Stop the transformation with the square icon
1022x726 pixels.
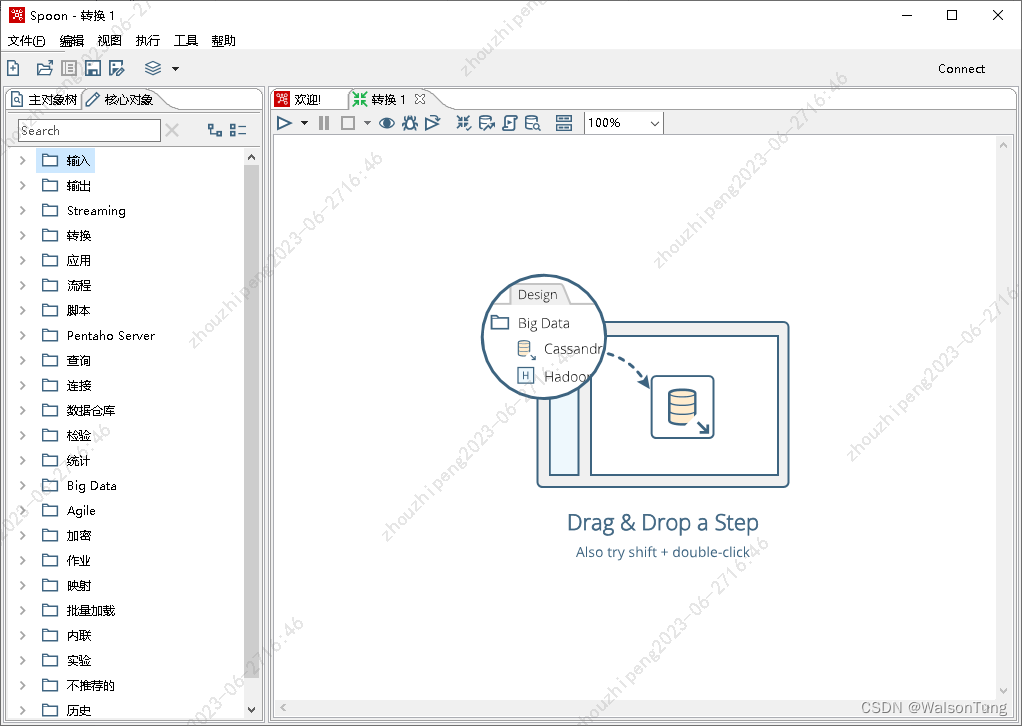[x=348, y=123]
